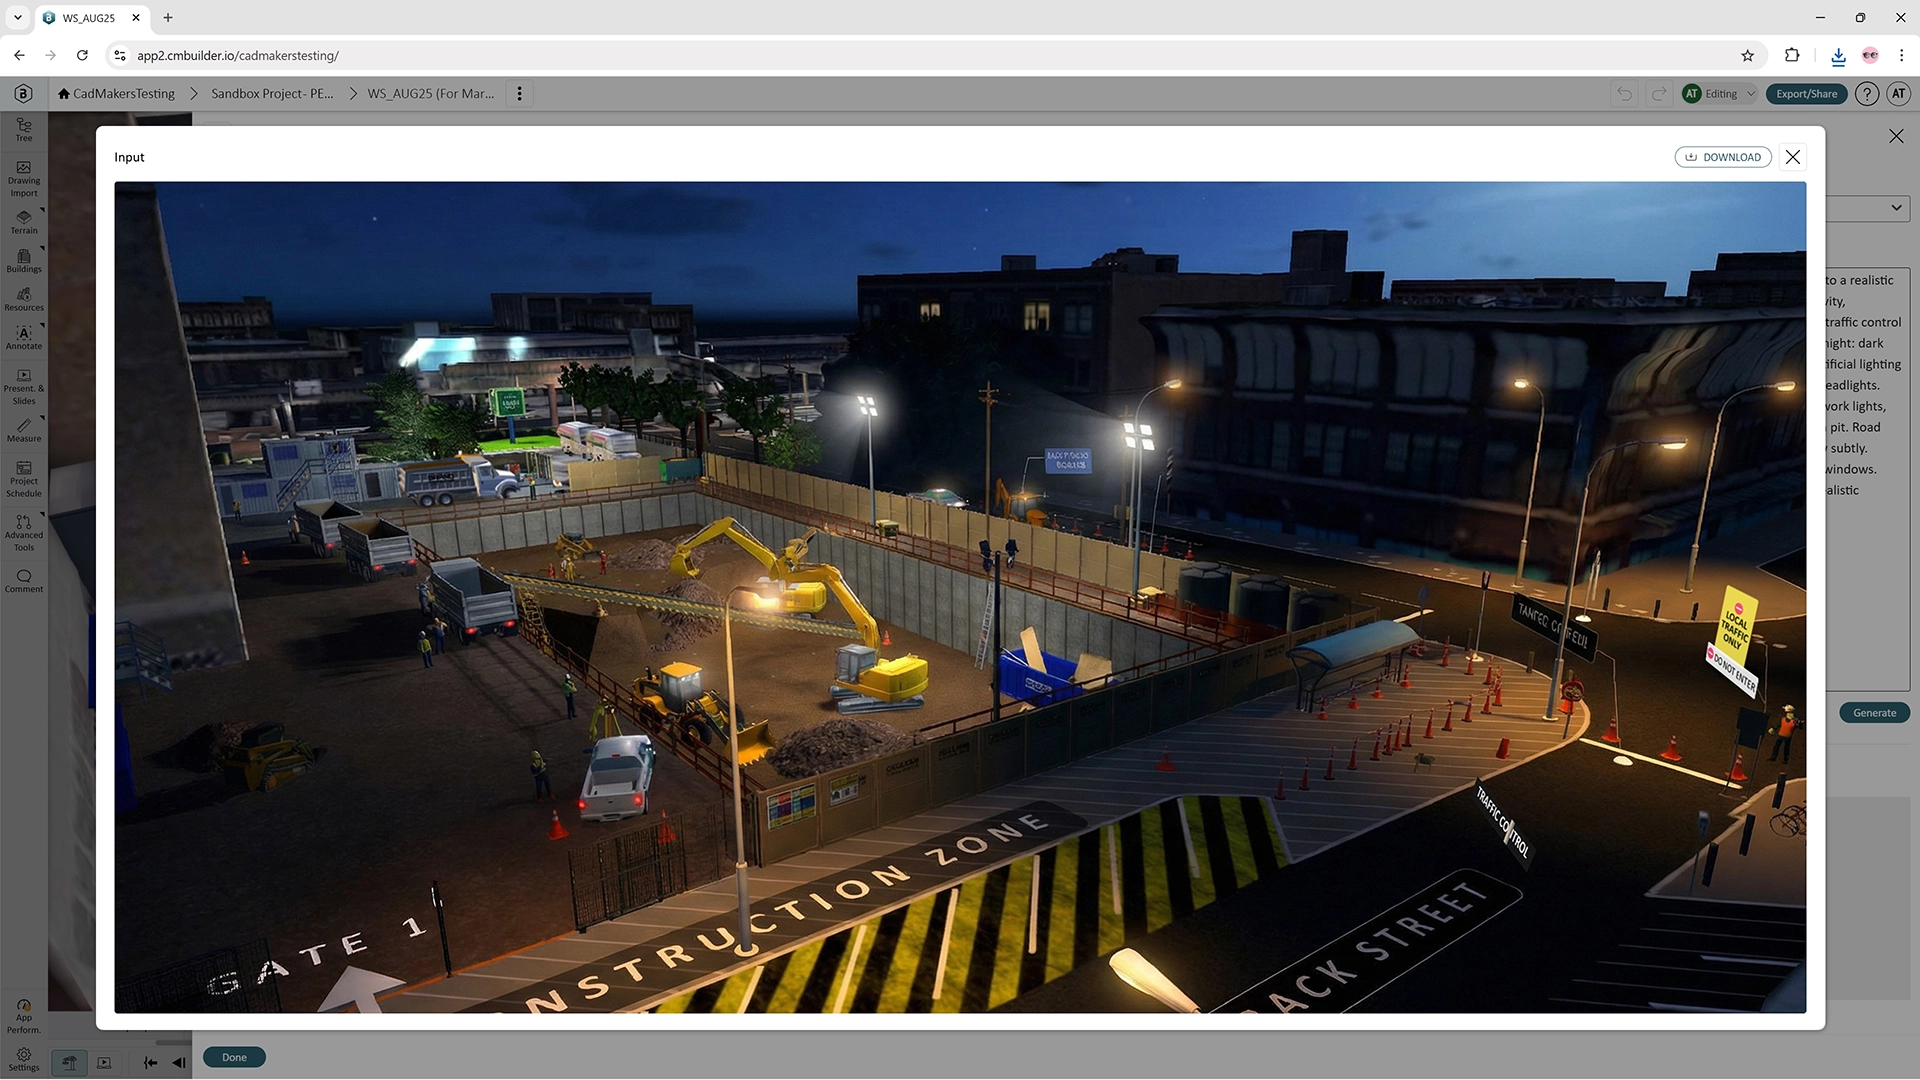Select the Annotate tool
Image resolution: width=1920 pixels, height=1080 pixels.
pyautogui.click(x=23, y=337)
